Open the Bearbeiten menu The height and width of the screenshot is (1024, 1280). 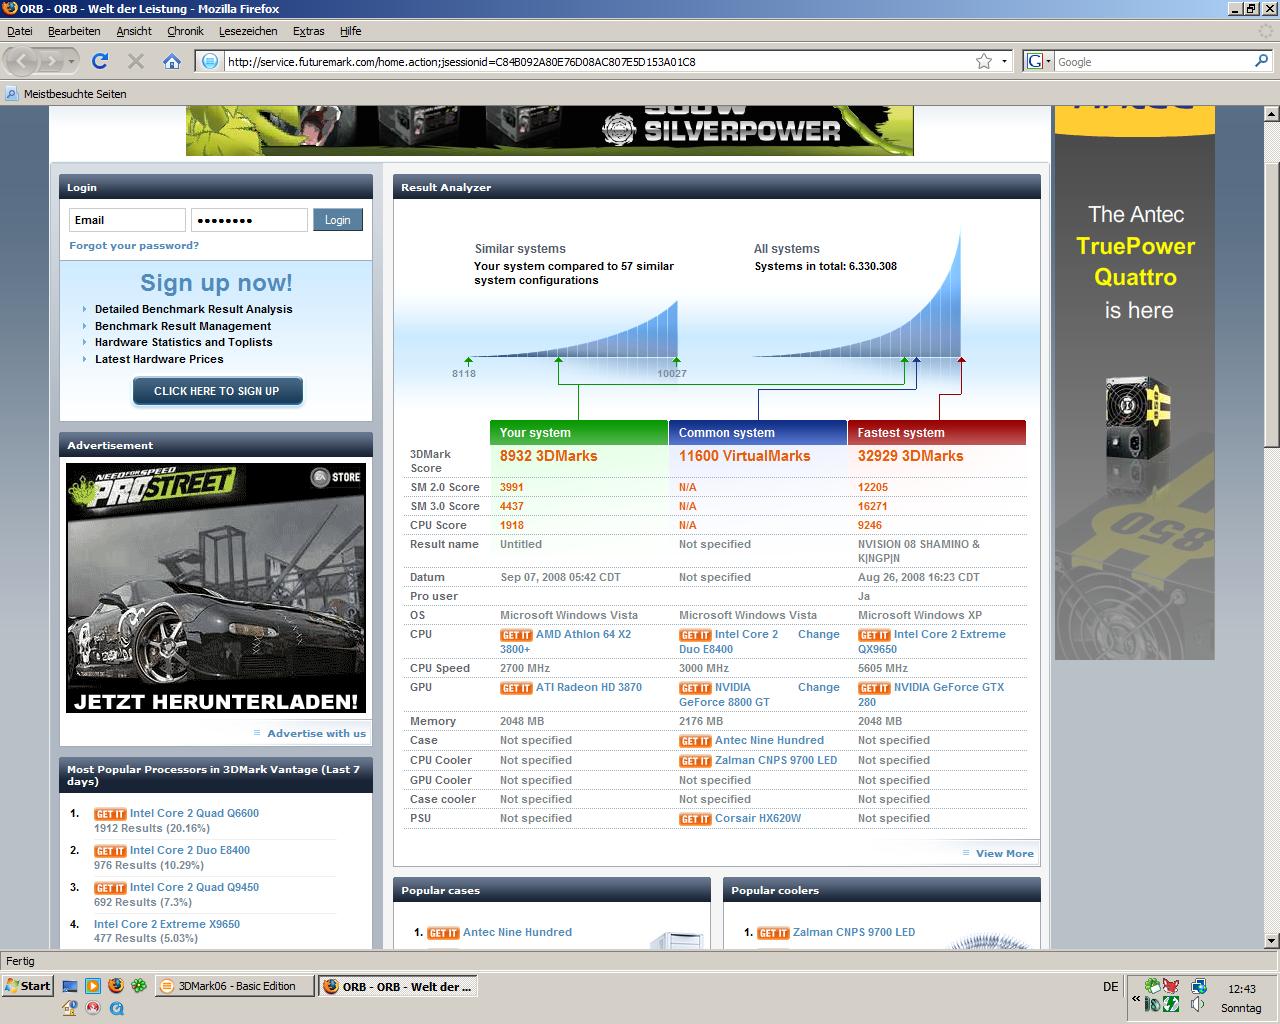[74, 31]
